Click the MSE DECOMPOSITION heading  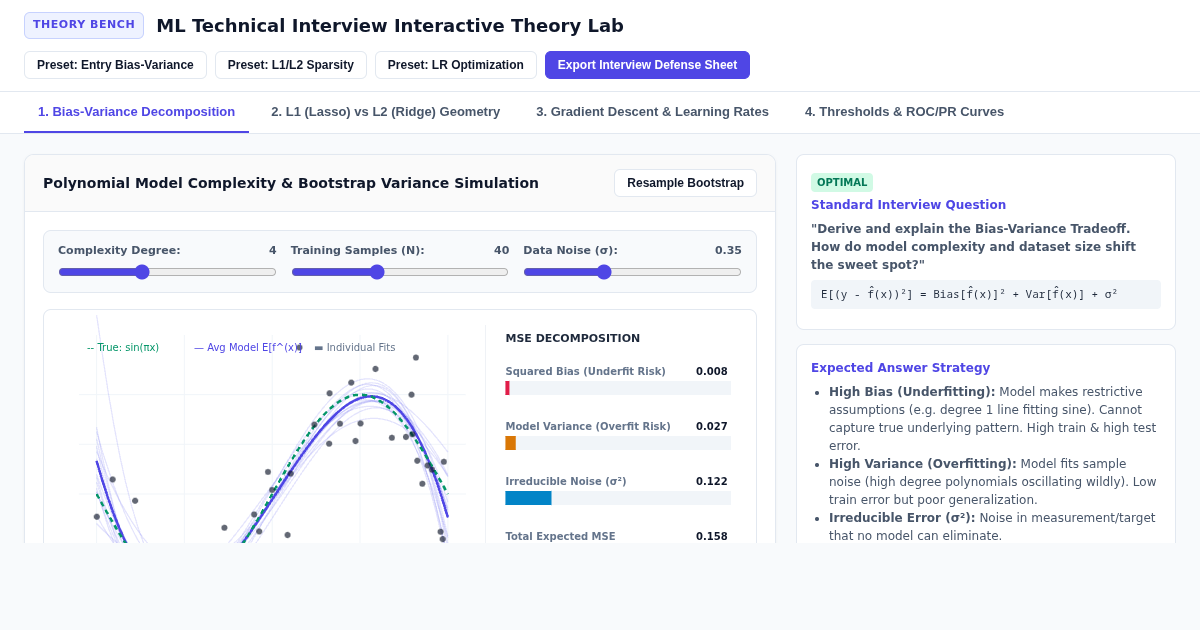point(572,338)
